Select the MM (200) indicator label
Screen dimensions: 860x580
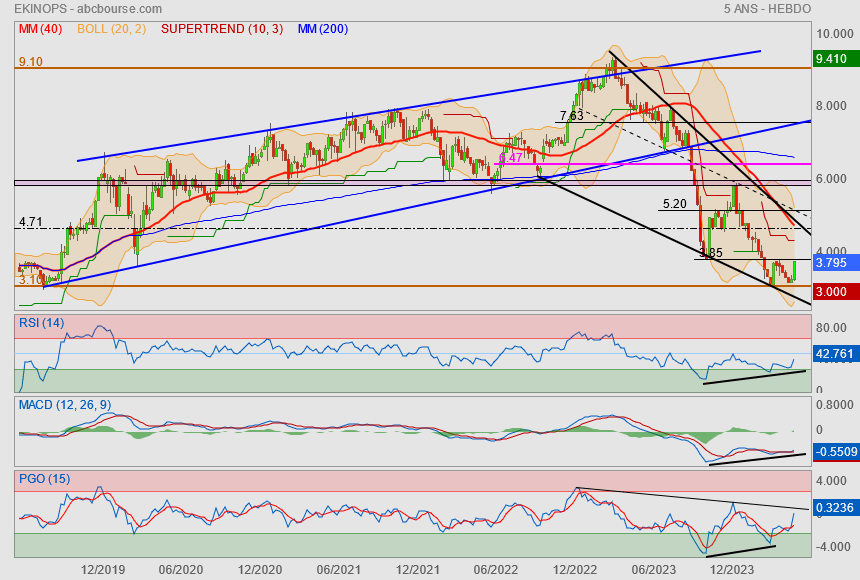[323, 29]
